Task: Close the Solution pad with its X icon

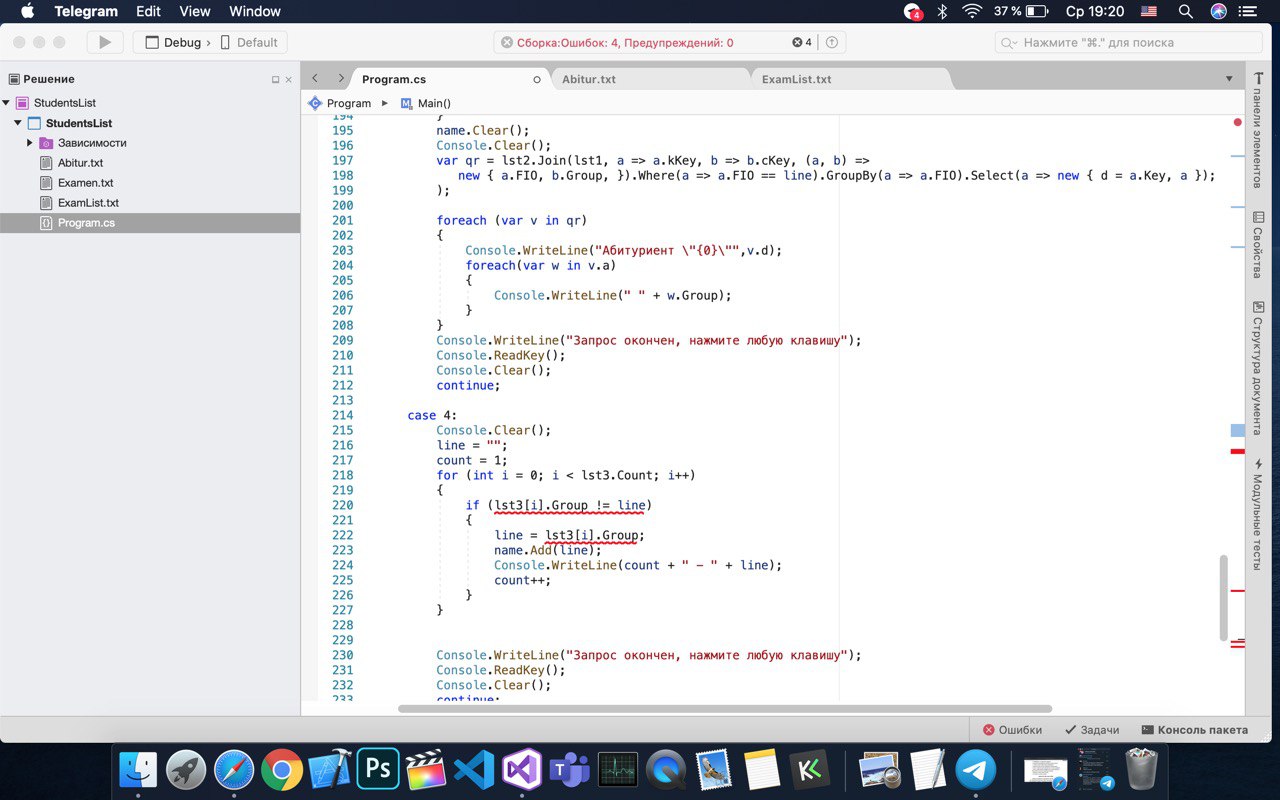Action: coord(289,80)
